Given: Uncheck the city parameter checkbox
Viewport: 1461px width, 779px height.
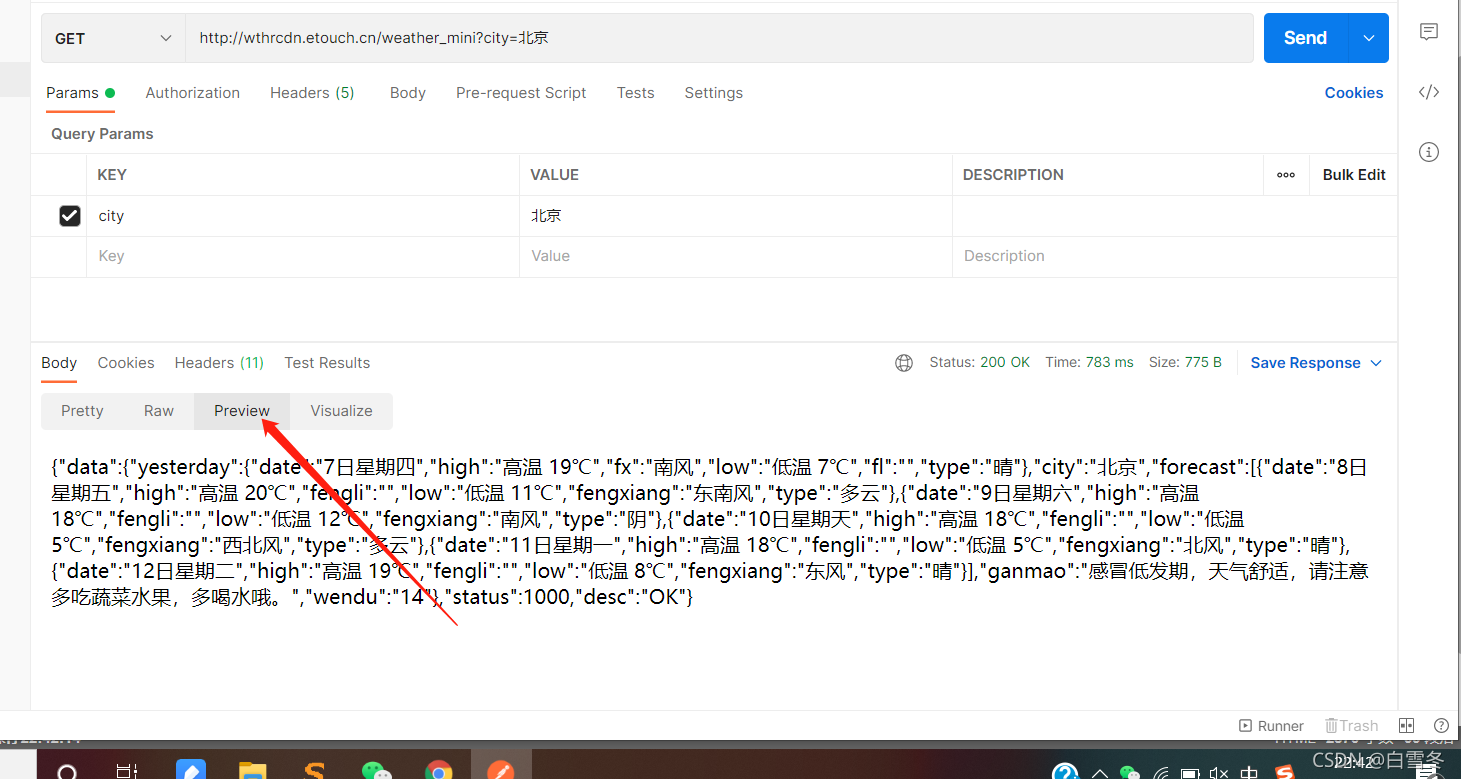Looking at the screenshot, I should (69, 215).
